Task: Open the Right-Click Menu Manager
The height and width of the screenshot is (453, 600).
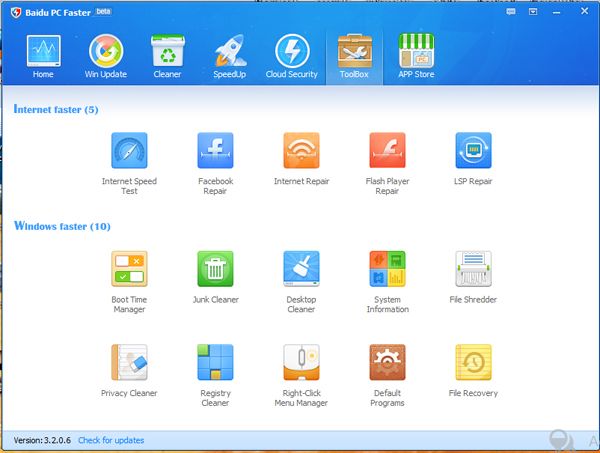Action: (x=301, y=362)
